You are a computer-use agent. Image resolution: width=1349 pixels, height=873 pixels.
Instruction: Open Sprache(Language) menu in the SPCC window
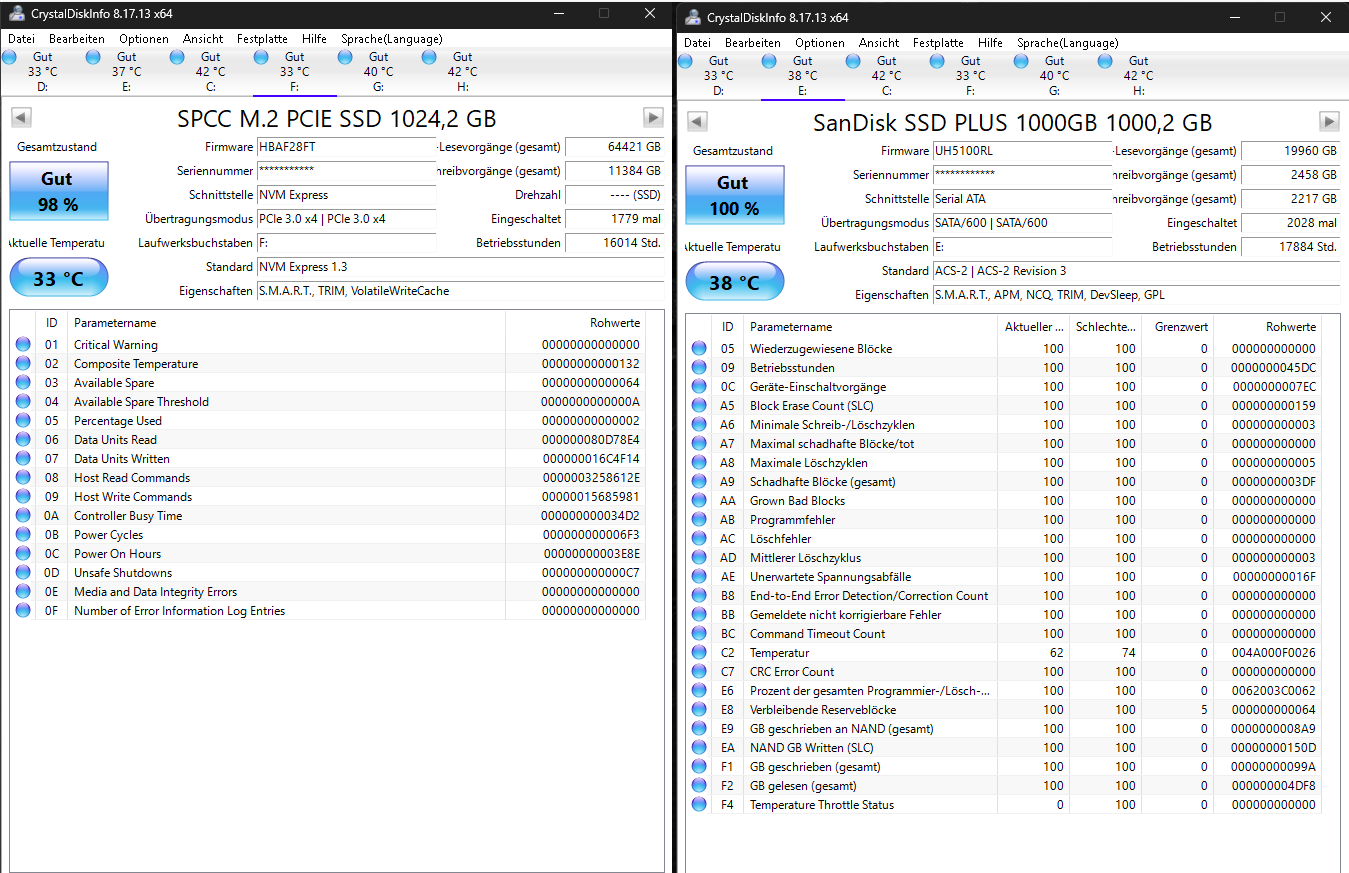[392, 39]
